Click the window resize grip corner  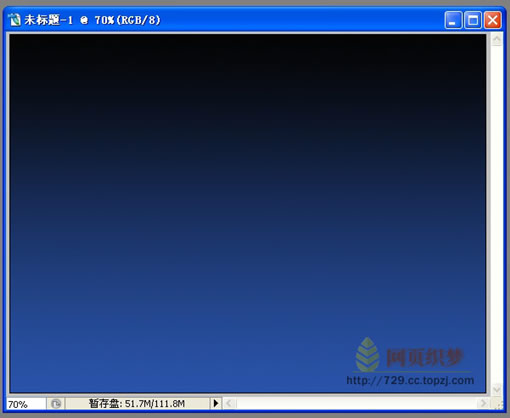[x=498, y=404]
